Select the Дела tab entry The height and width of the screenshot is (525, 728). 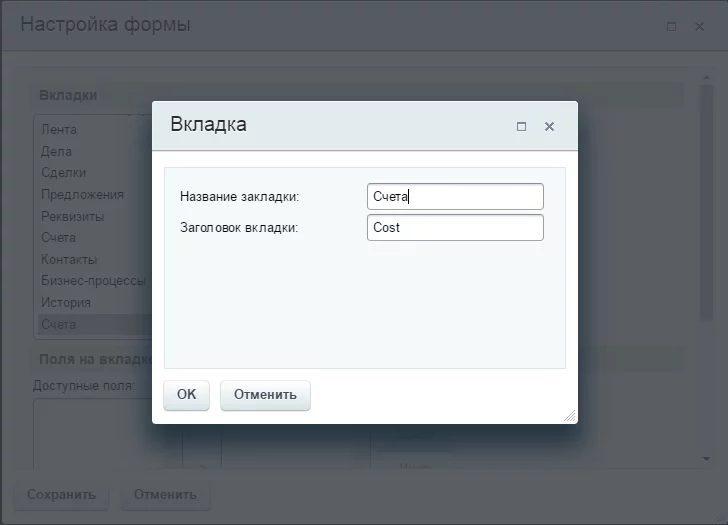56,152
